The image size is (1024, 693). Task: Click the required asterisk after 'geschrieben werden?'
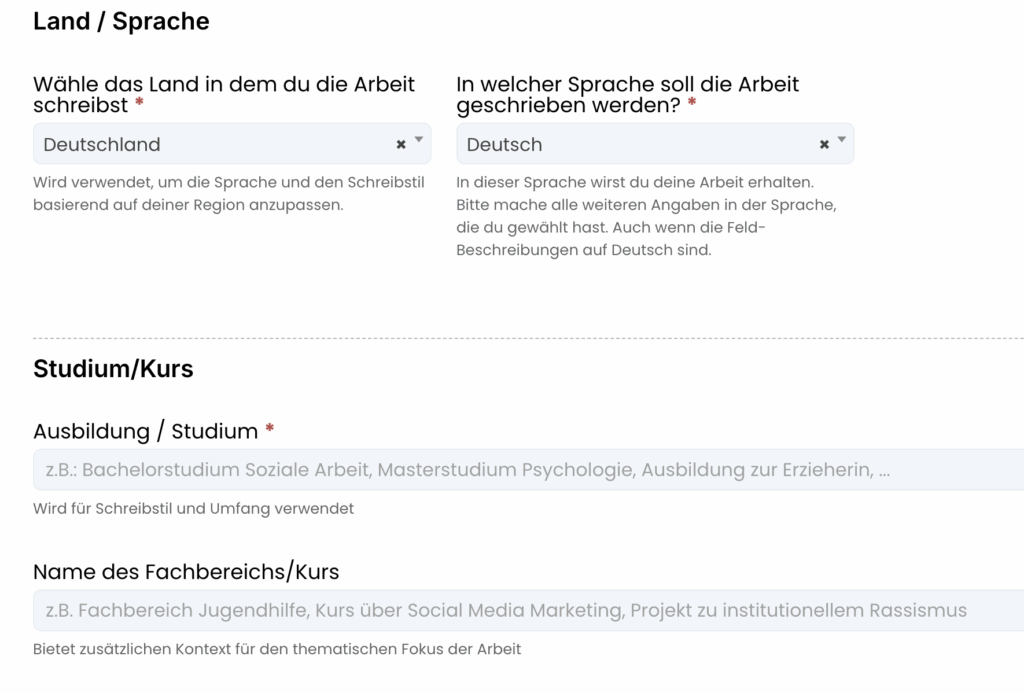tap(692, 105)
